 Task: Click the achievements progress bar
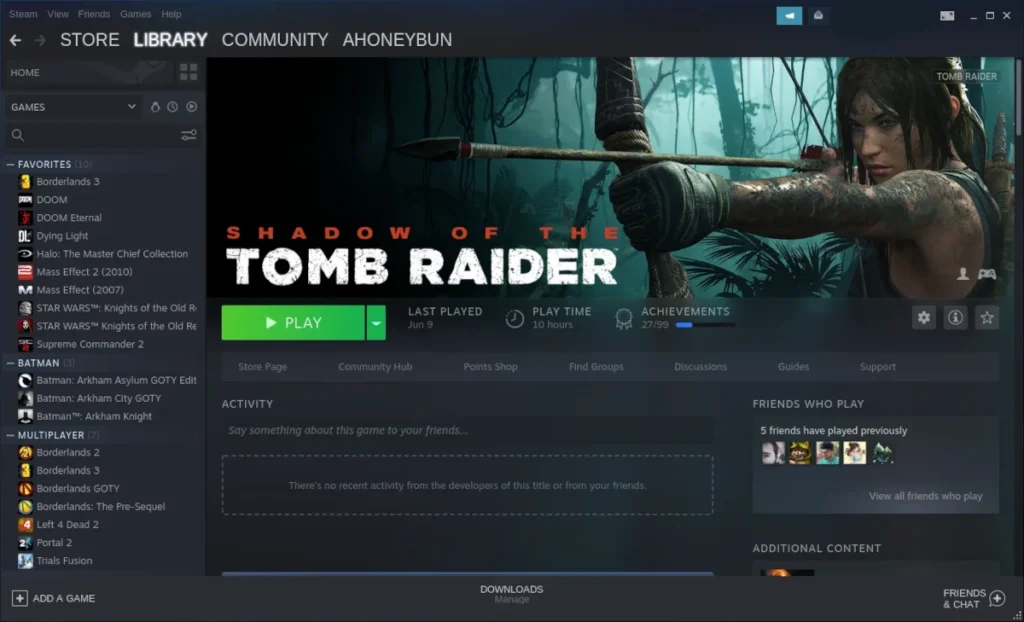tap(705, 325)
